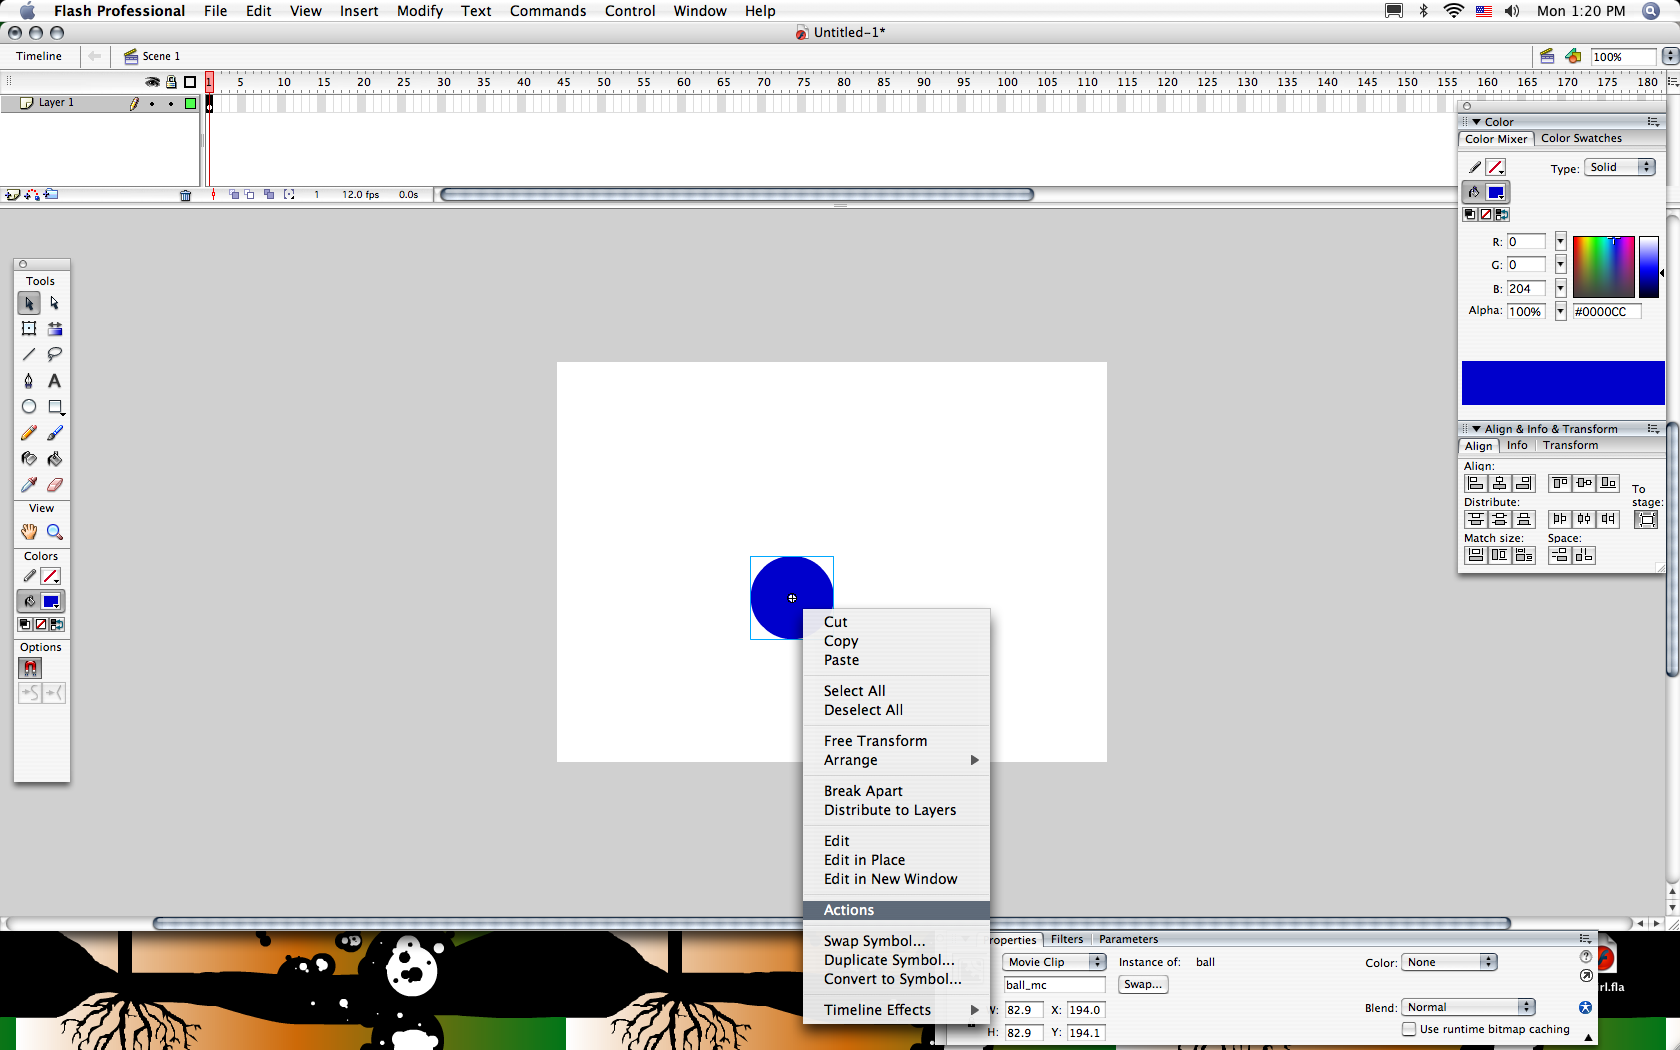Image resolution: width=1680 pixels, height=1050 pixels.
Task: Click the hex color #0000CC field
Action: [1606, 312]
